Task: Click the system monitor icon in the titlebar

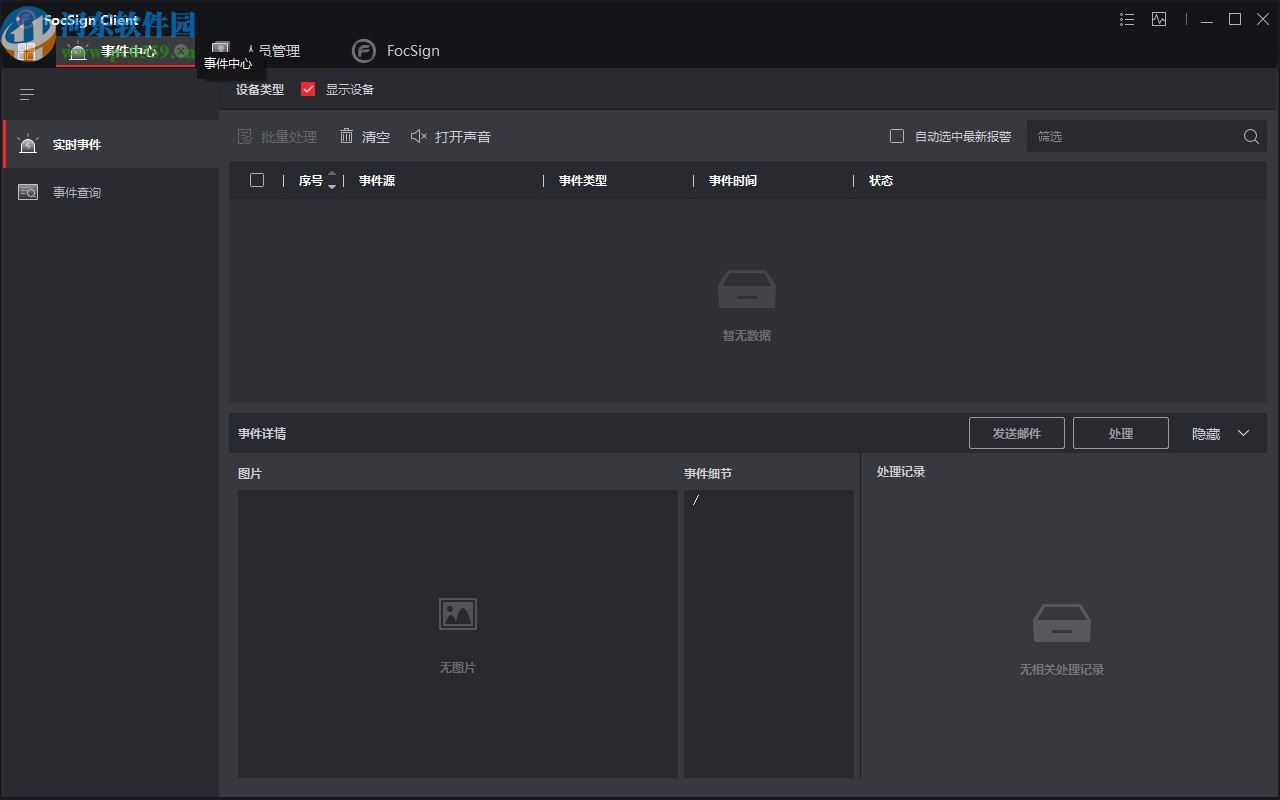Action: (x=1159, y=19)
